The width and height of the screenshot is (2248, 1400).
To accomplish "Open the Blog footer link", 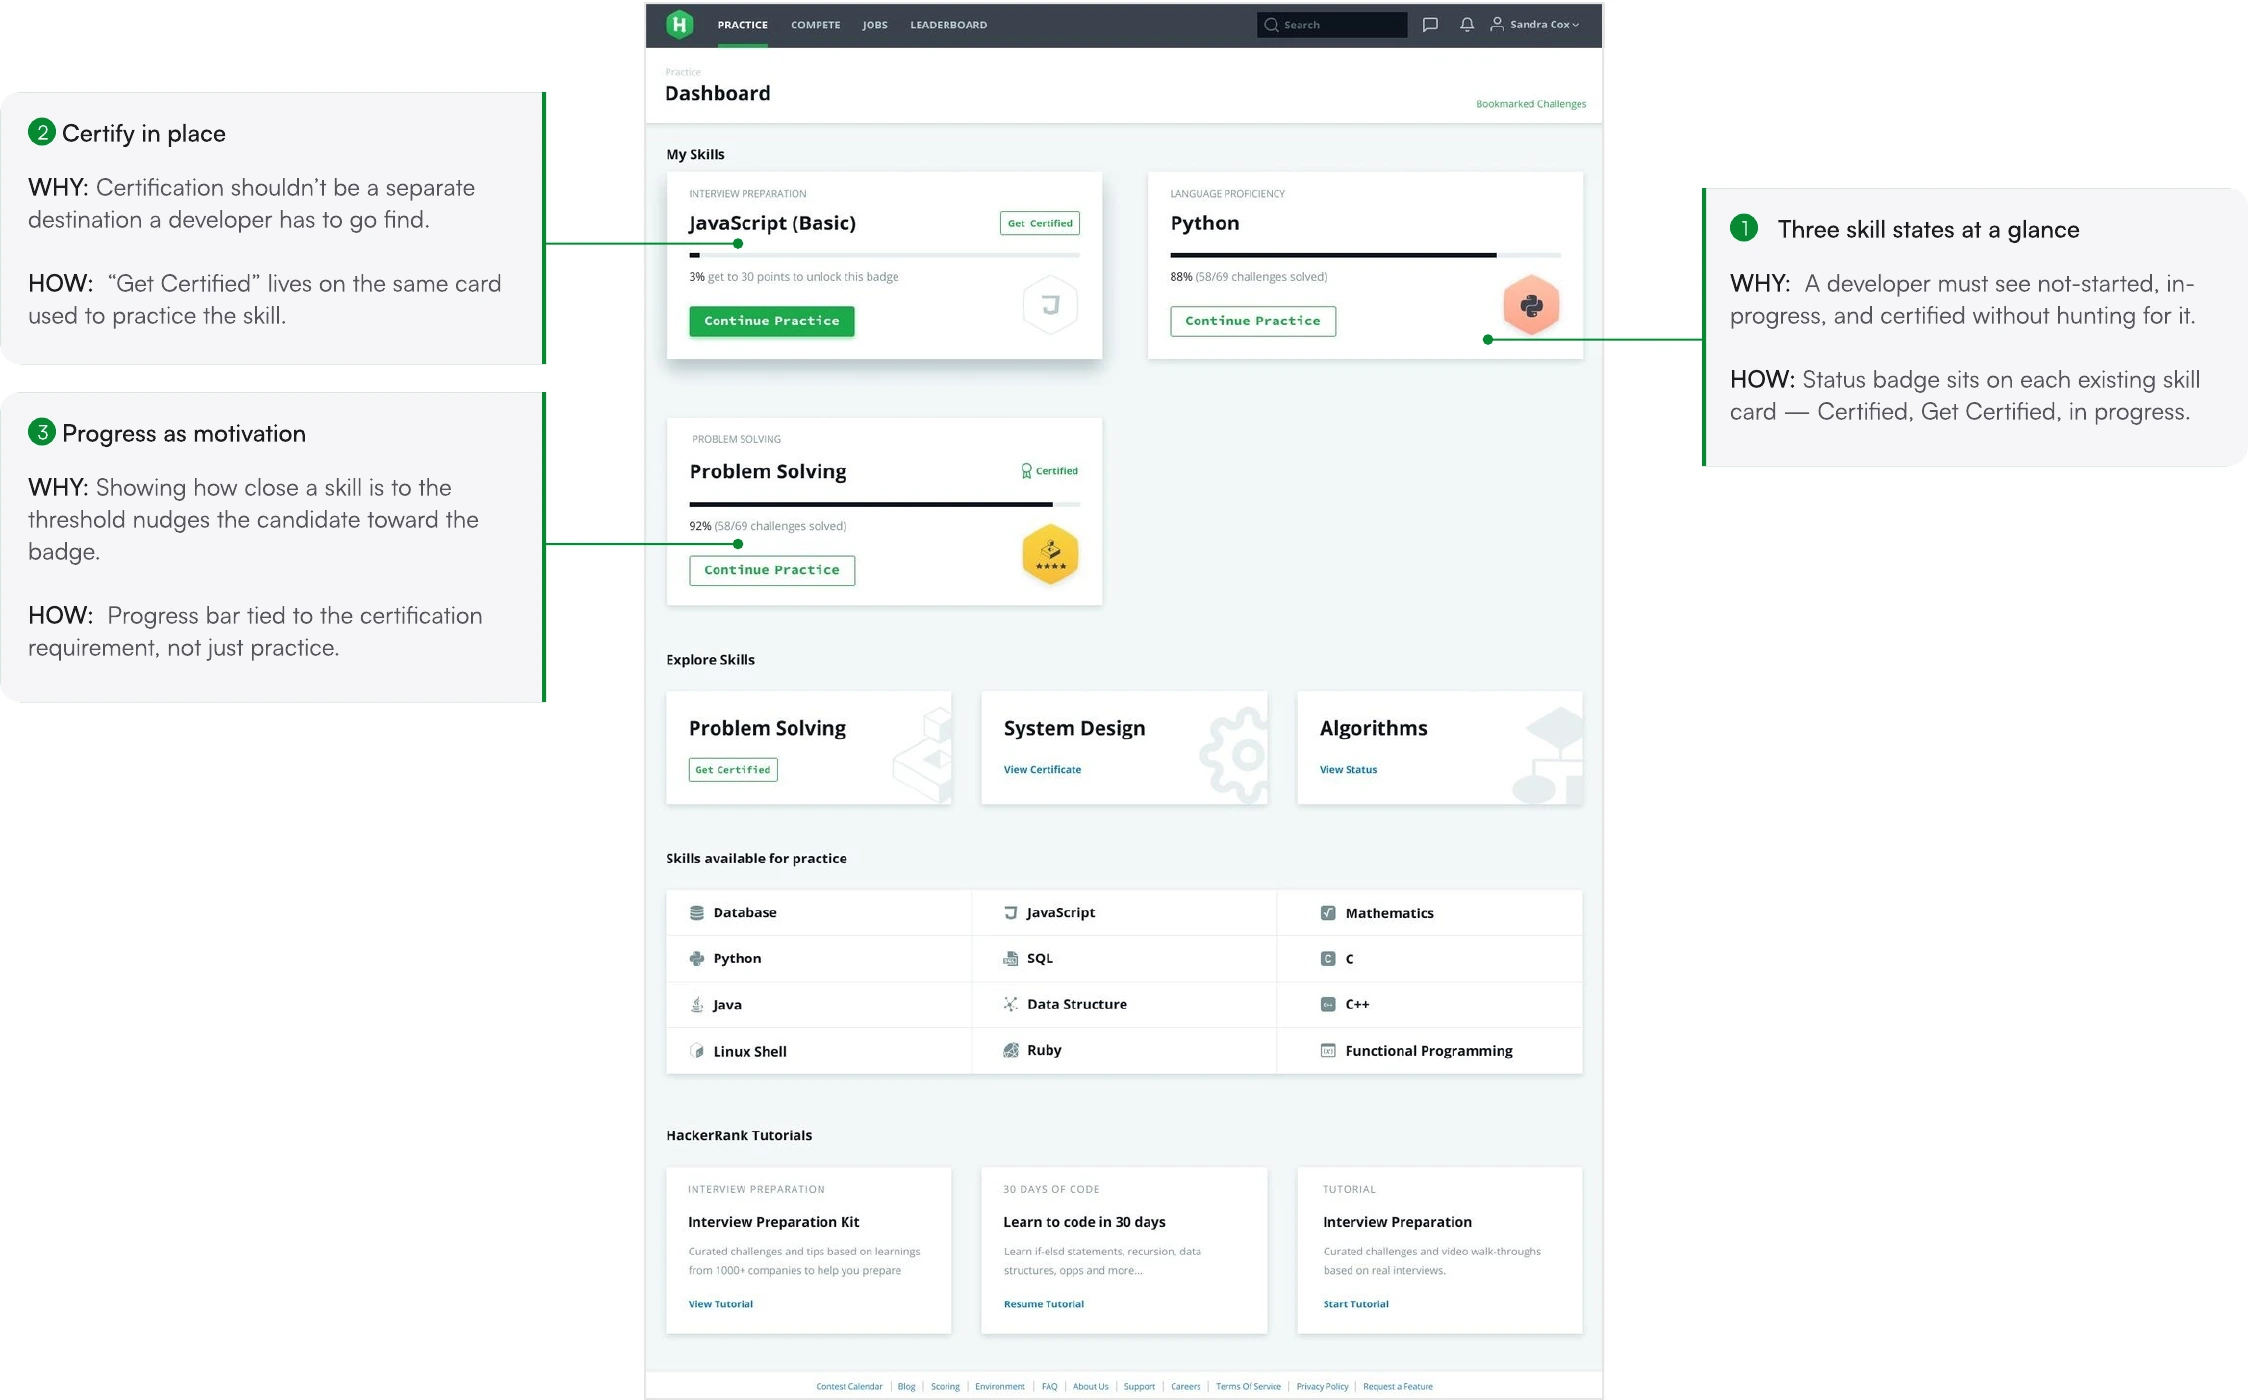I will [x=906, y=1387].
